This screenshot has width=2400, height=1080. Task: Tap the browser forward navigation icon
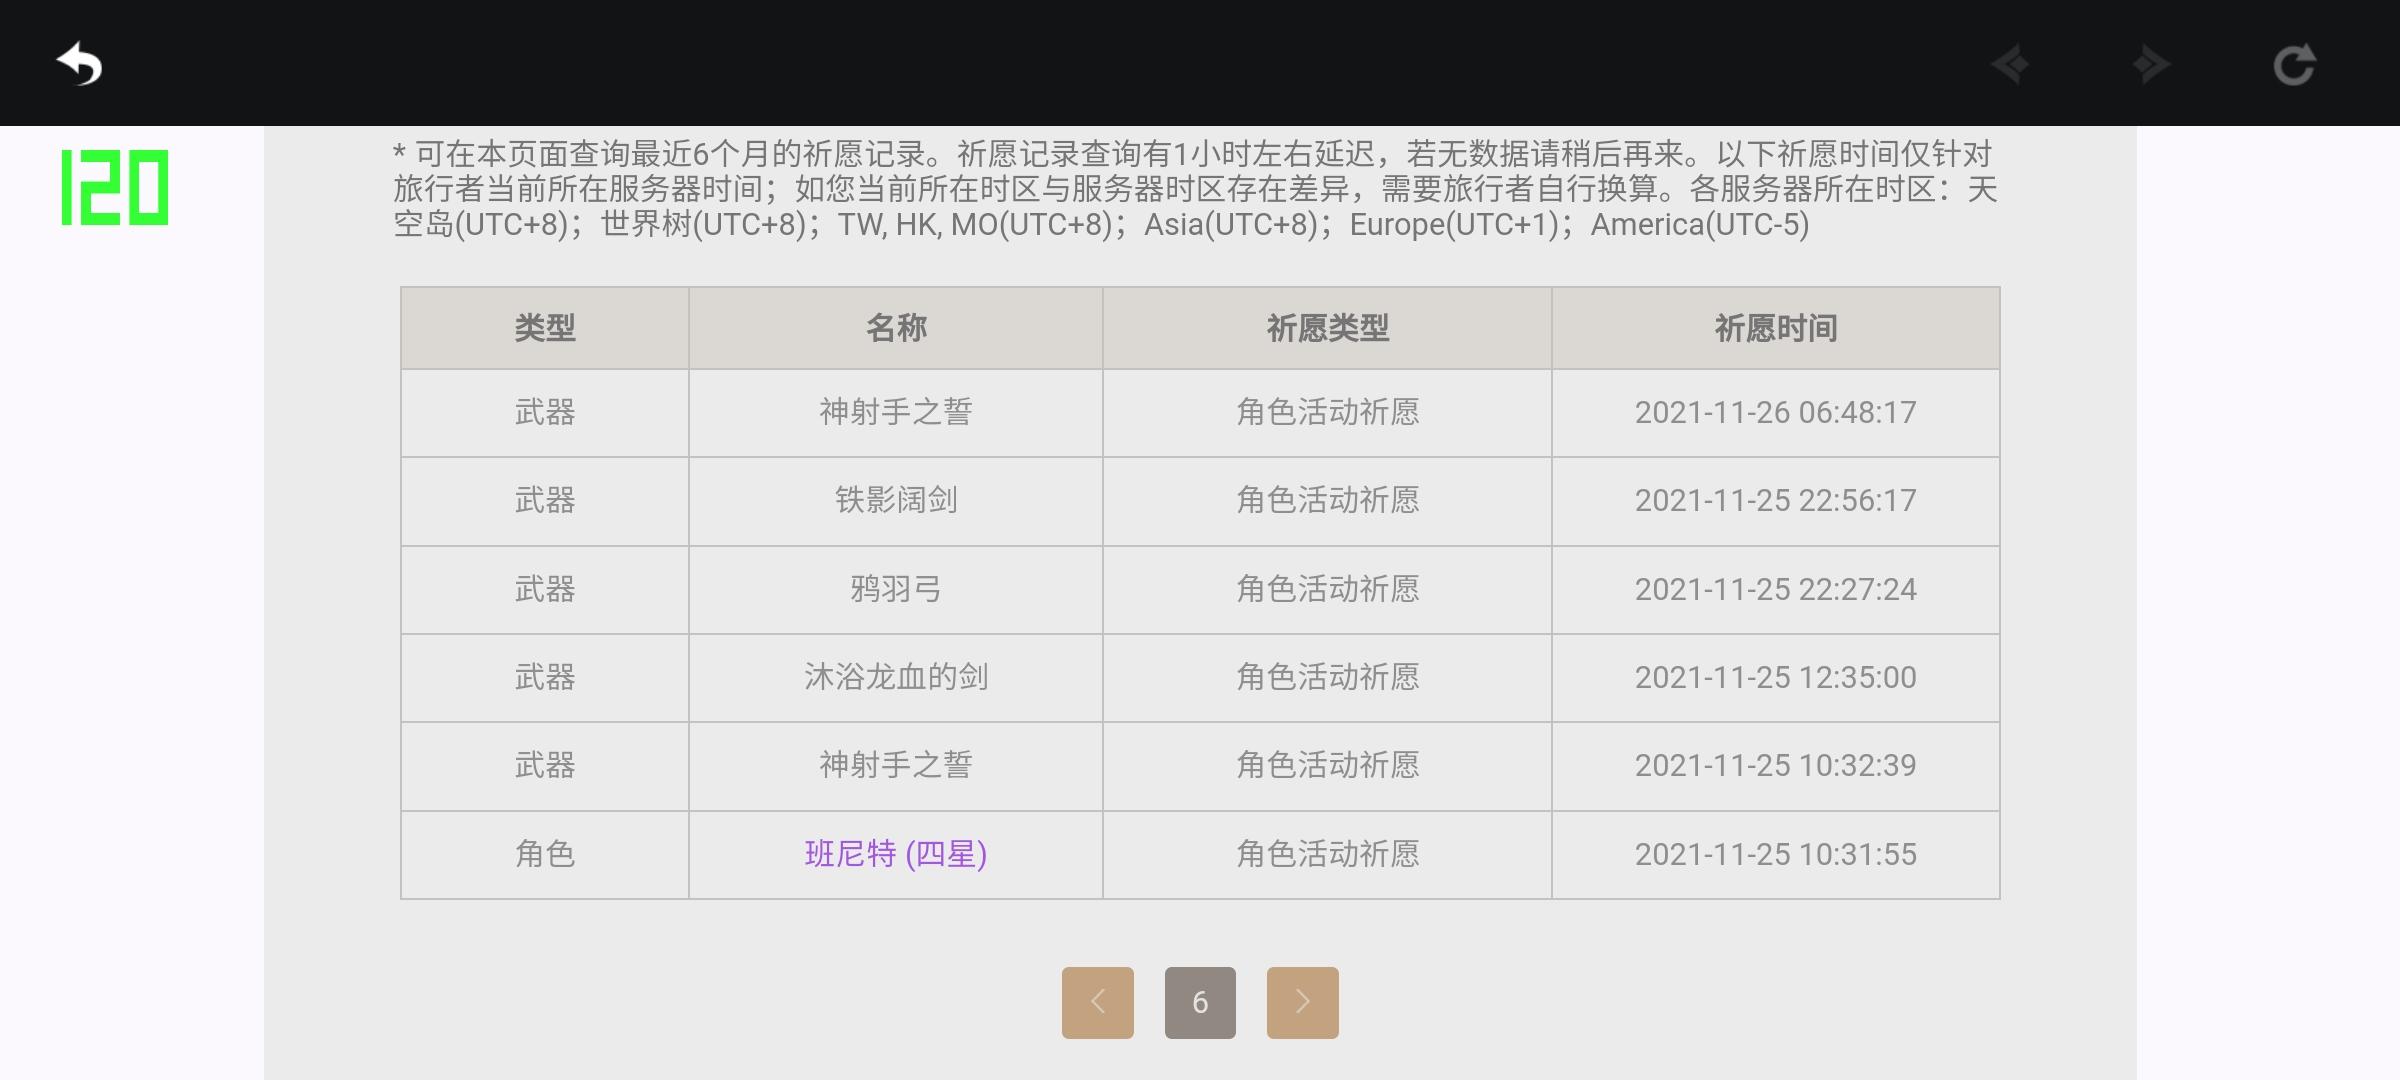pyautogui.click(x=2150, y=65)
